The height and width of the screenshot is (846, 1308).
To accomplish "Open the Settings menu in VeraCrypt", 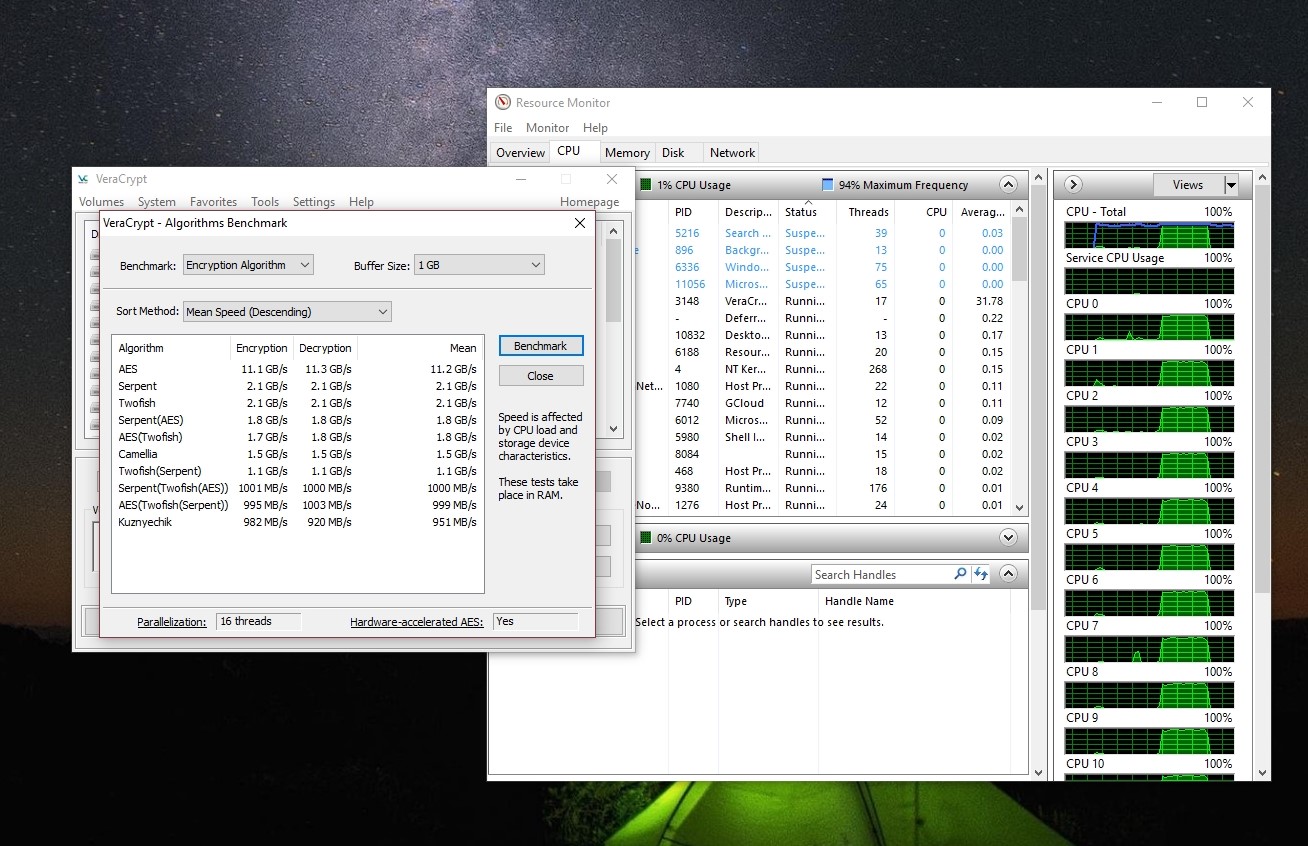I will [x=314, y=202].
